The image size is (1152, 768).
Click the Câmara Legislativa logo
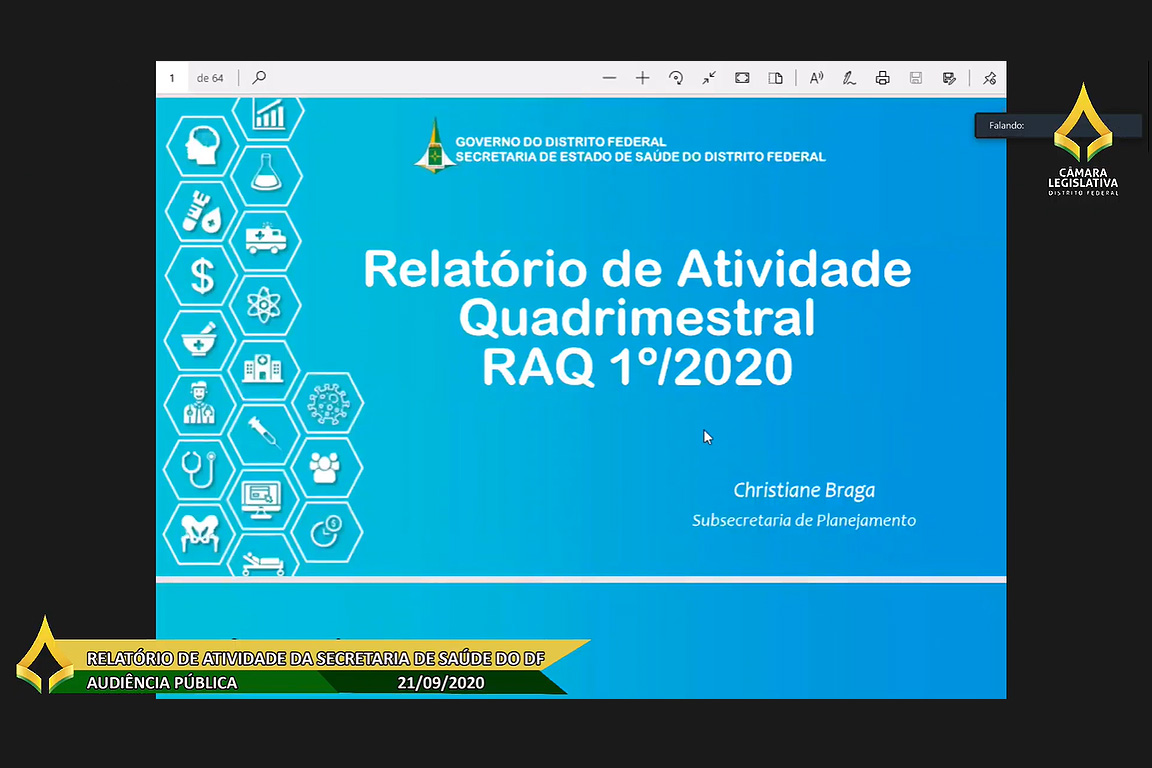coord(1083,140)
